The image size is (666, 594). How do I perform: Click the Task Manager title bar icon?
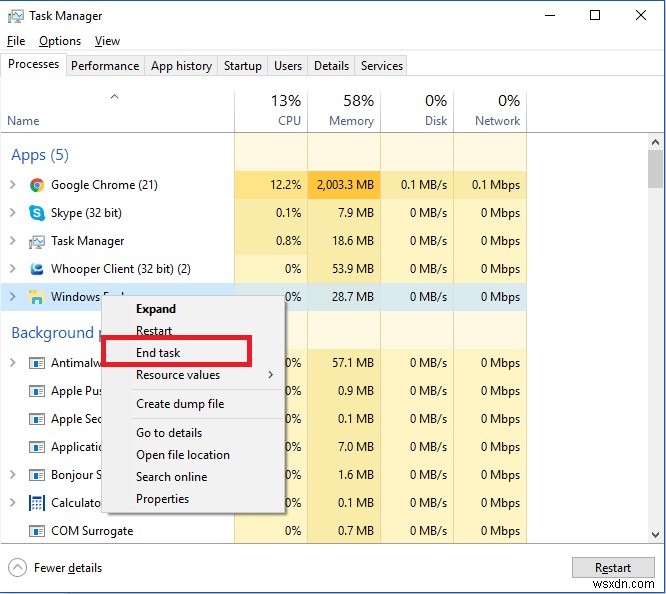[x=16, y=16]
